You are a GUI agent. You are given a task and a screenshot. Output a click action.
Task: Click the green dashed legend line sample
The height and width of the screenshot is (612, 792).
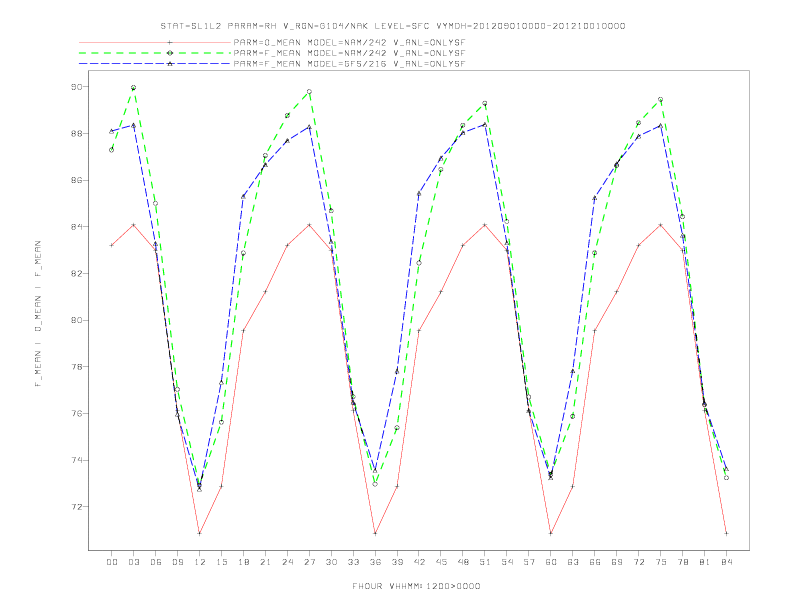[x=155, y=53]
